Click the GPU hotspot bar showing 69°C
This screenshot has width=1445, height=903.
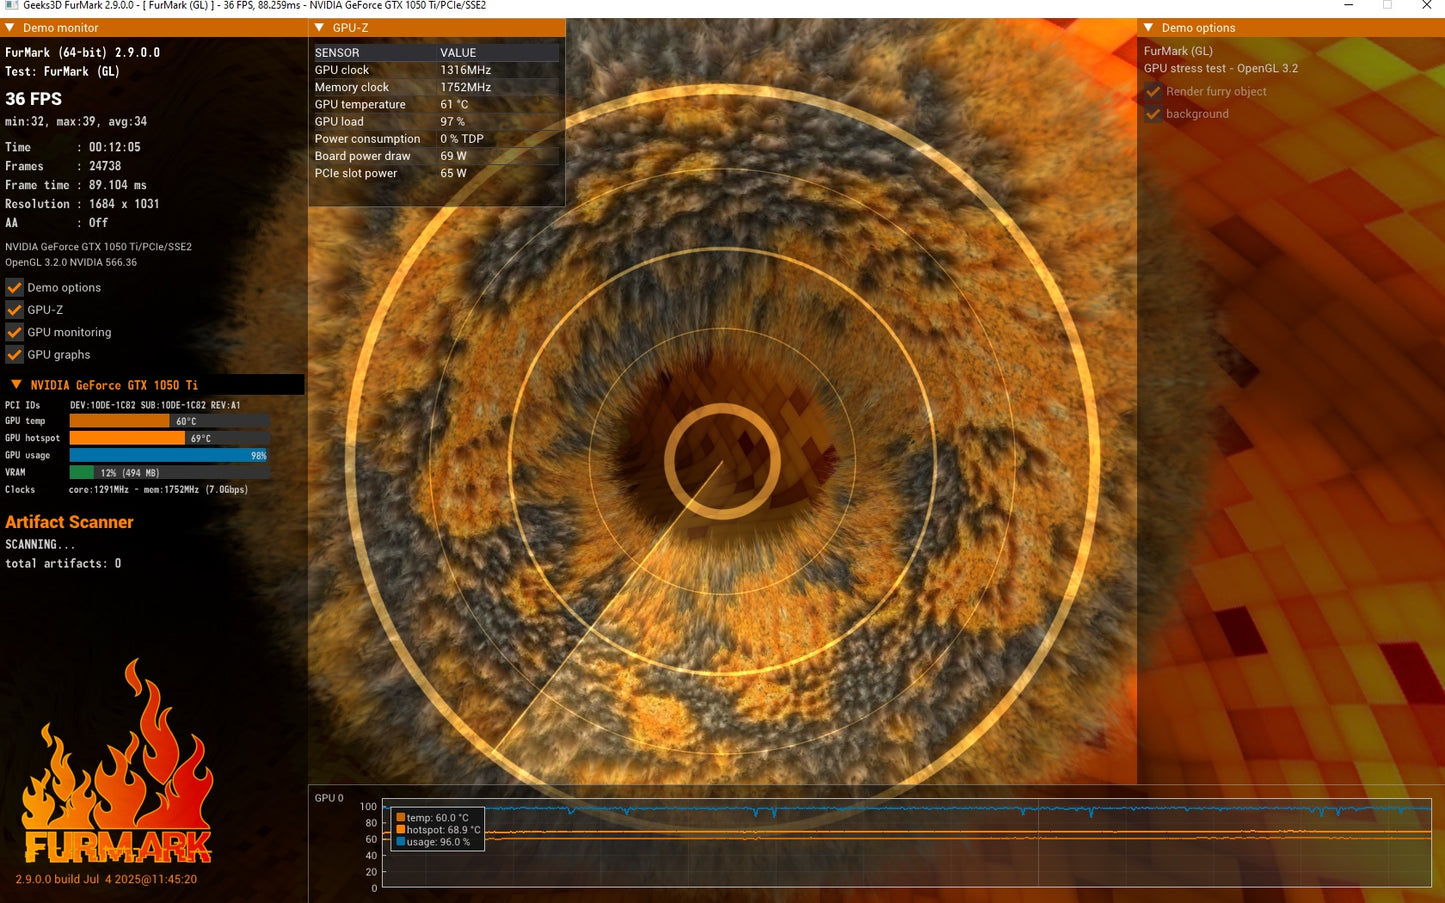[x=170, y=438]
